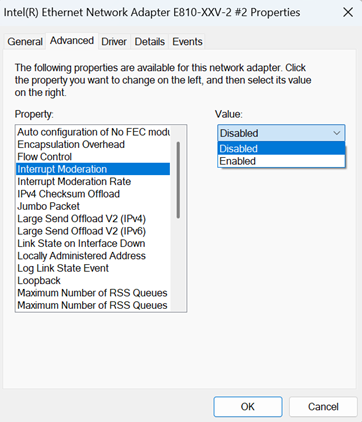Select Large Send Offload V2 (IPv6)

[93, 231]
